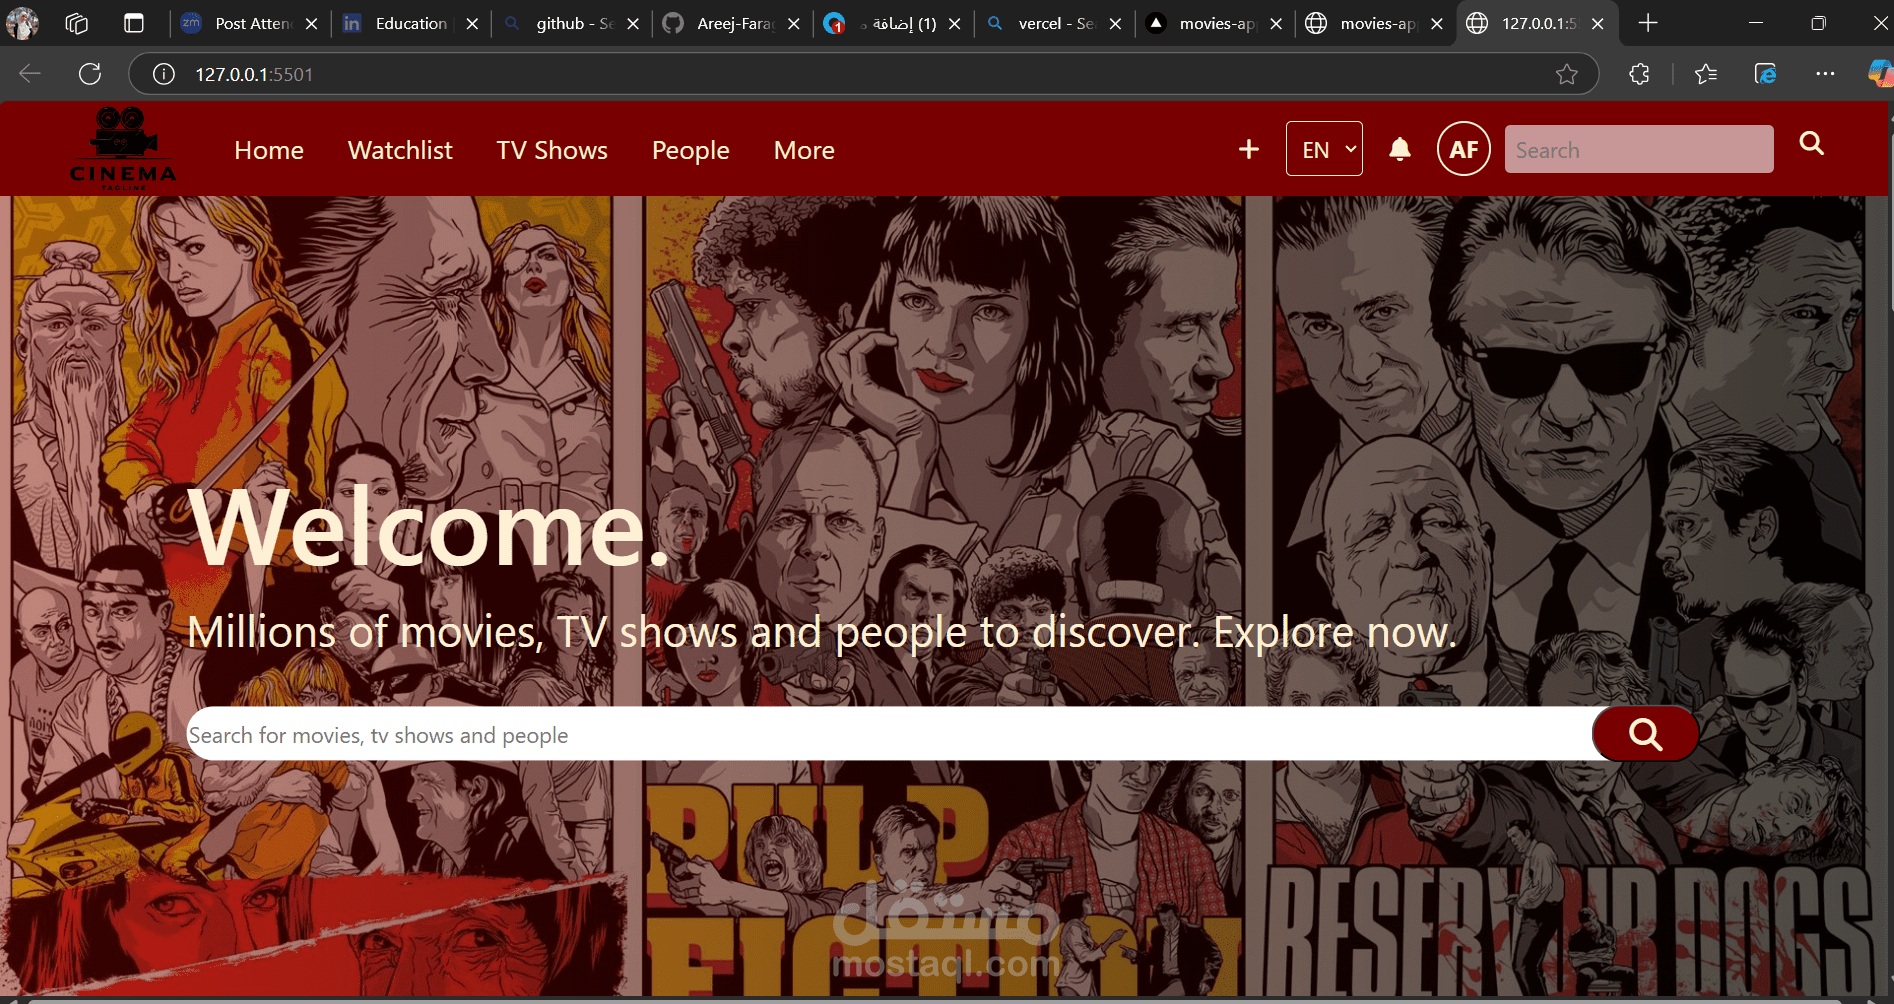Viewport: 1894px width, 1004px height.
Task: Open the TV Shows section
Action: (552, 150)
